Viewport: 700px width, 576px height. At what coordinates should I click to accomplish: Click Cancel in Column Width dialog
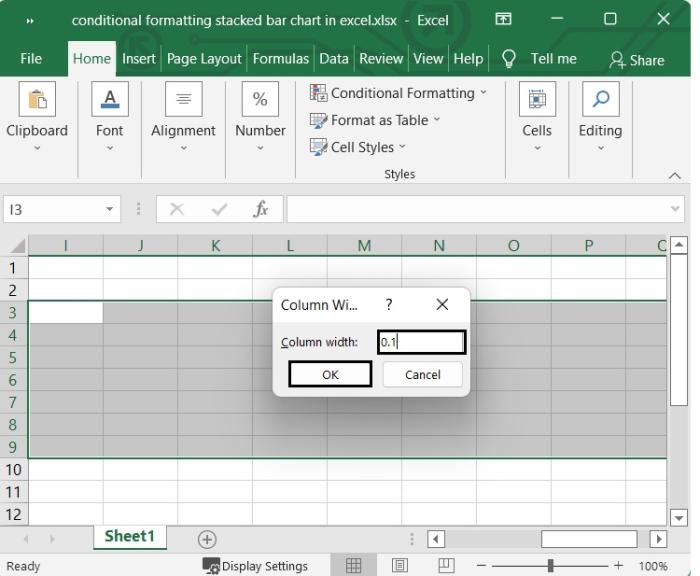[423, 374]
